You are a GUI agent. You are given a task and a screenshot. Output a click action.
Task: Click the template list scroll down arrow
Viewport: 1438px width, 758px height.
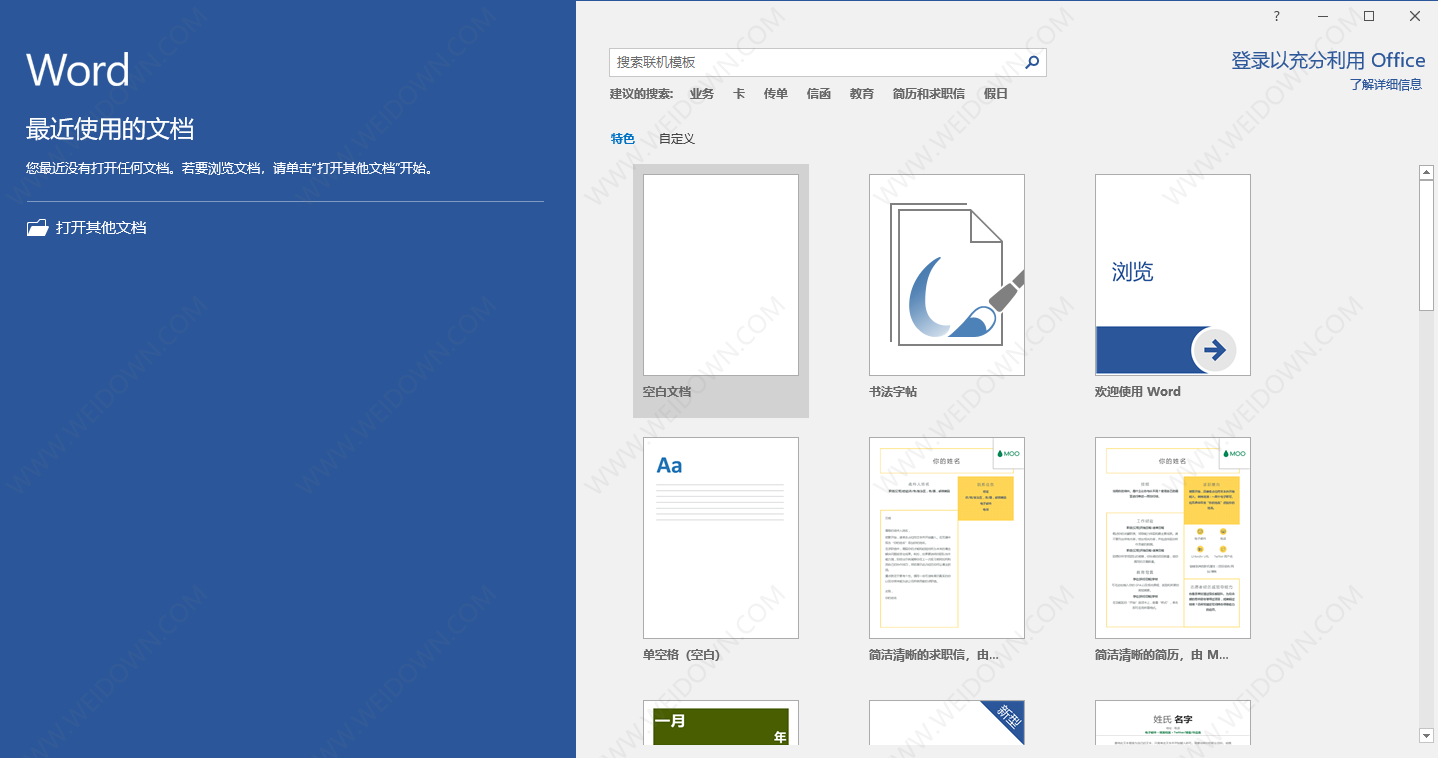1427,737
